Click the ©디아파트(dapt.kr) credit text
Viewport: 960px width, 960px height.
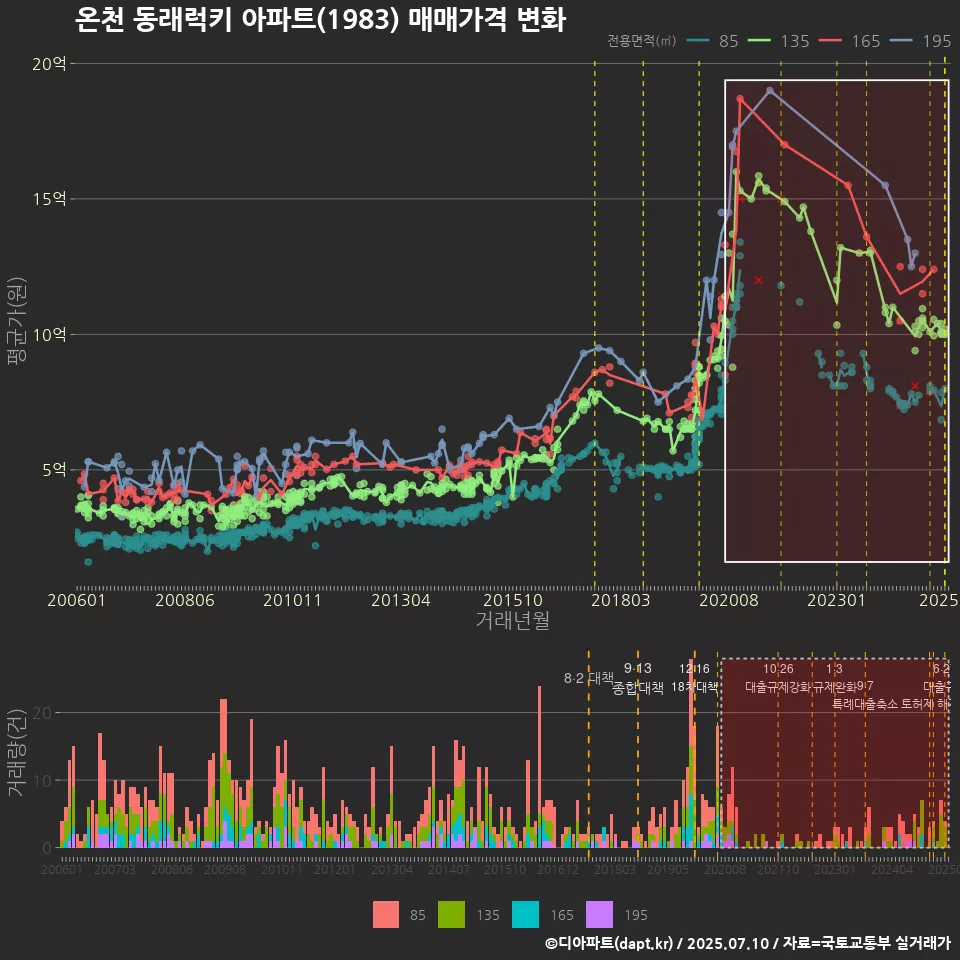[609, 943]
